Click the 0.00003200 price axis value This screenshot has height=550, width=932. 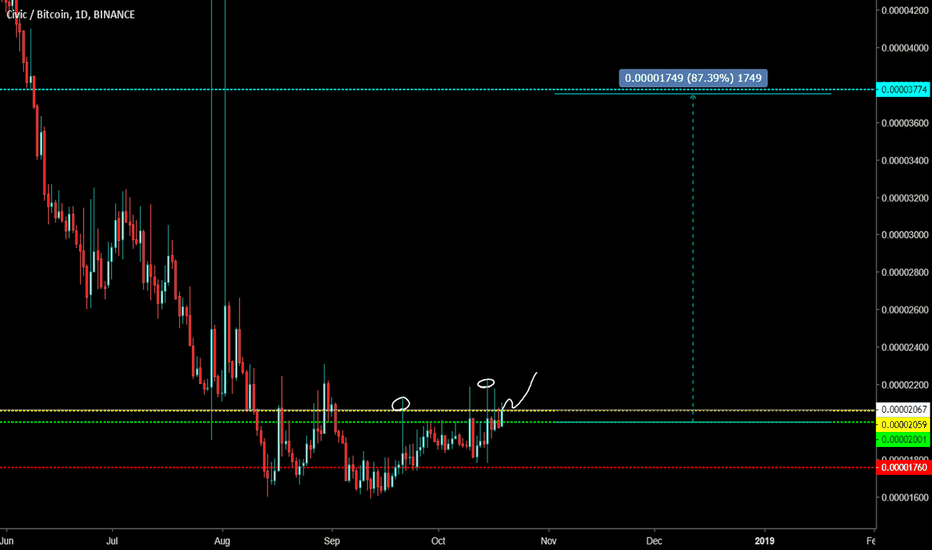pyautogui.click(x=905, y=198)
